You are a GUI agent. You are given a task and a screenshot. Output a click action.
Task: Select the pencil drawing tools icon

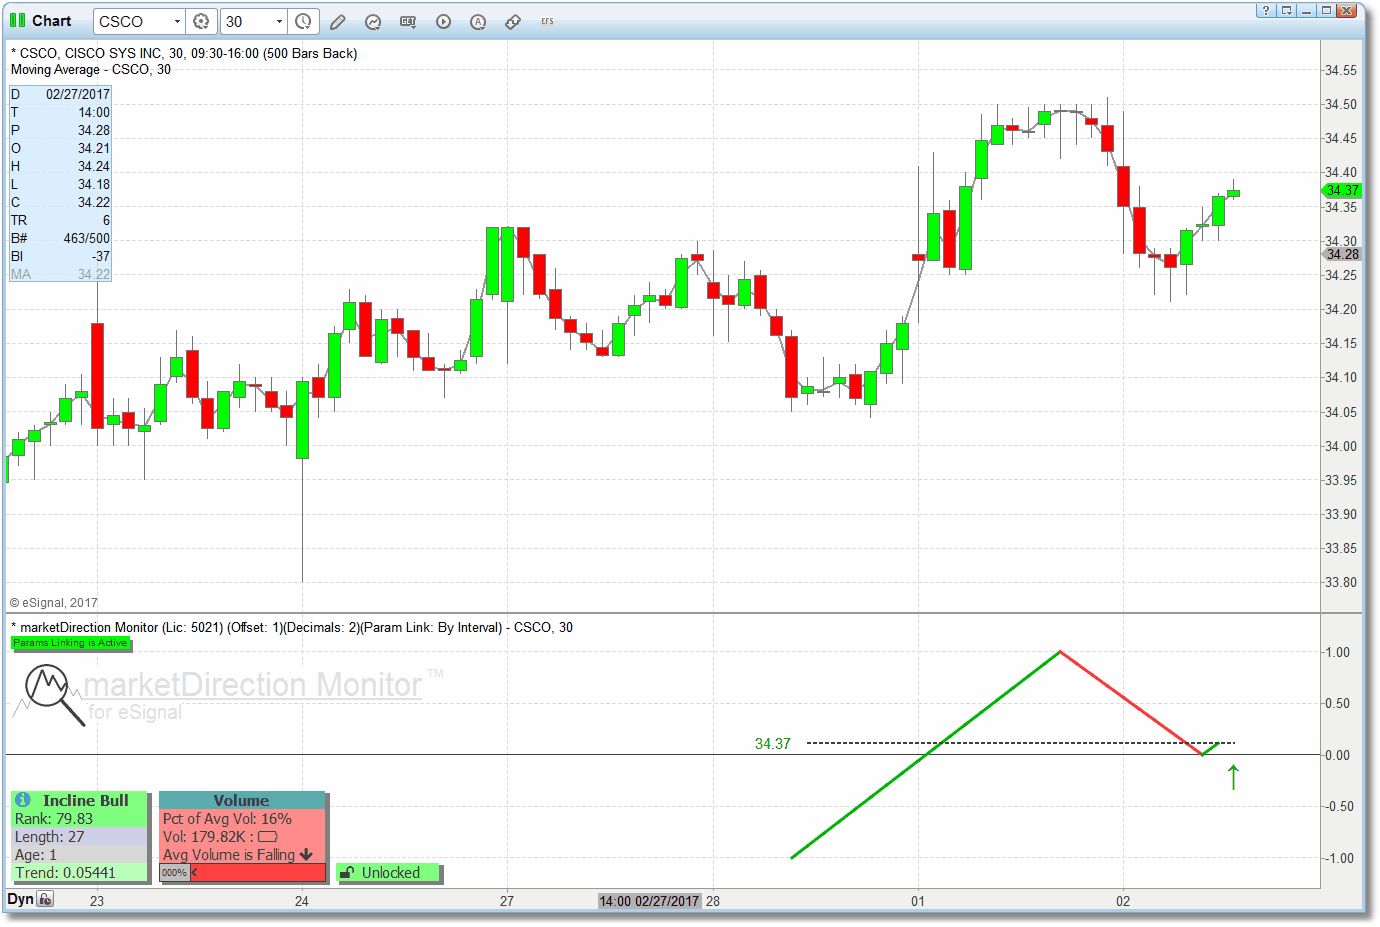coord(338,22)
